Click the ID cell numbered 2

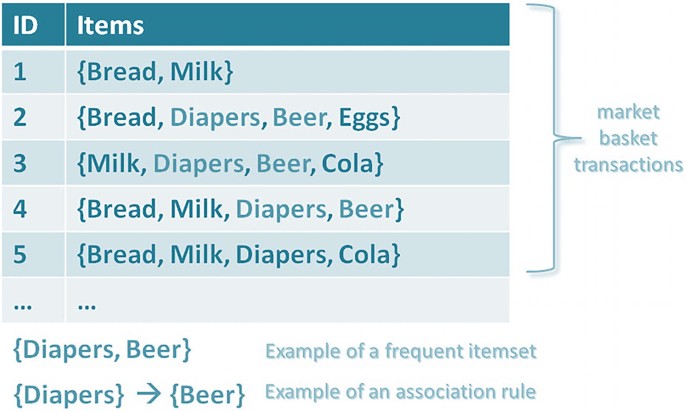[22, 117]
